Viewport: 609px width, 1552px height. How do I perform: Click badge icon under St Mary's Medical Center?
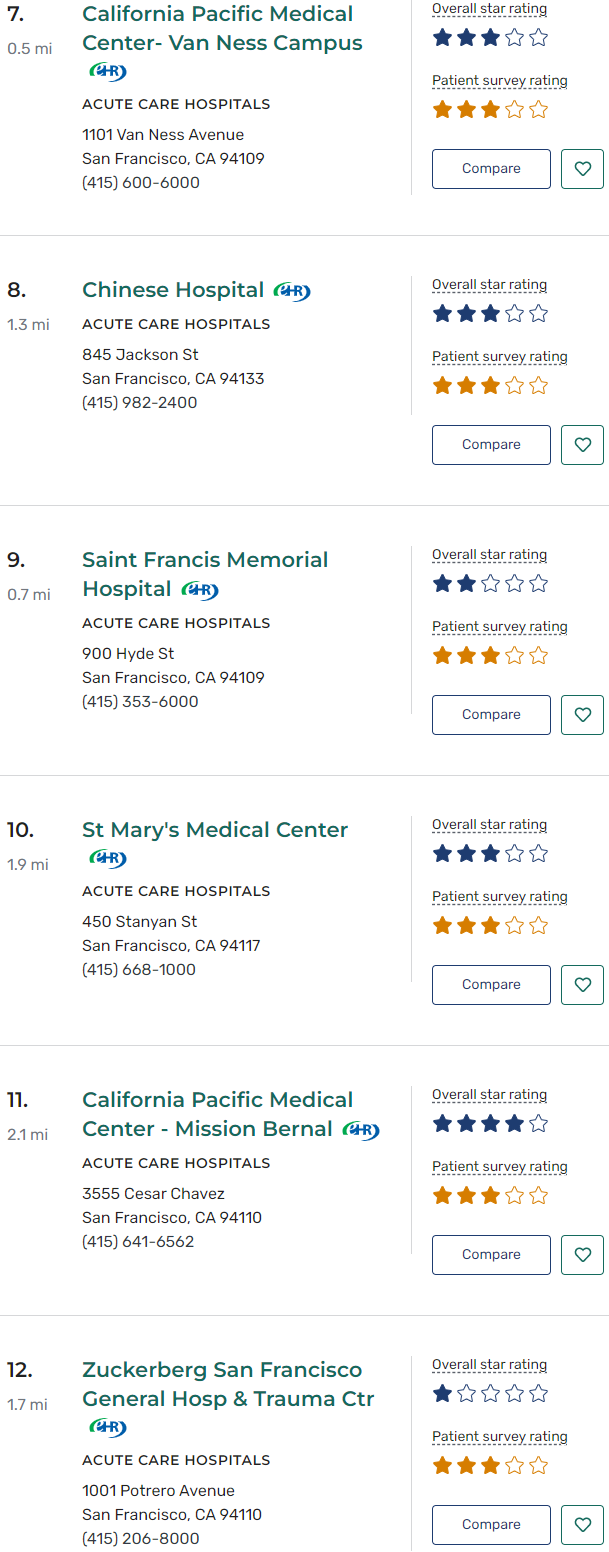[x=108, y=858]
